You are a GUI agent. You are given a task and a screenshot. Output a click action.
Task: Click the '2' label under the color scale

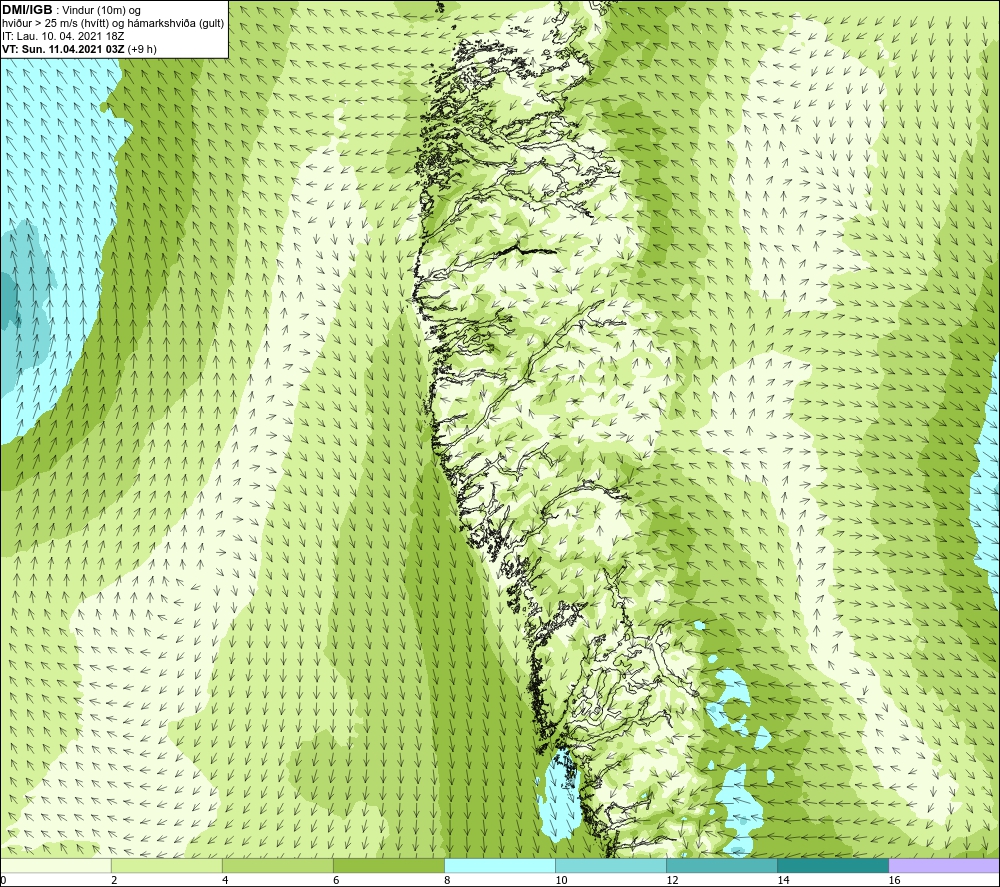pyautogui.click(x=114, y=881)
